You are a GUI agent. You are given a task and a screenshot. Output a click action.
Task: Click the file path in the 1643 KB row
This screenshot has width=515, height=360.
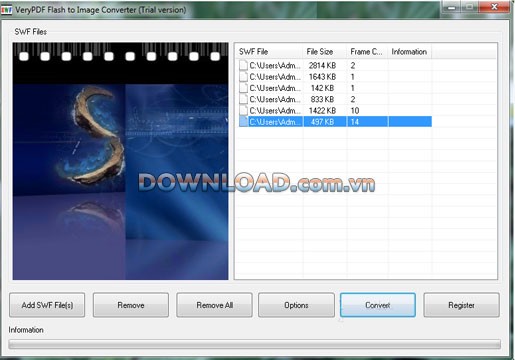[x=275, y=77]
